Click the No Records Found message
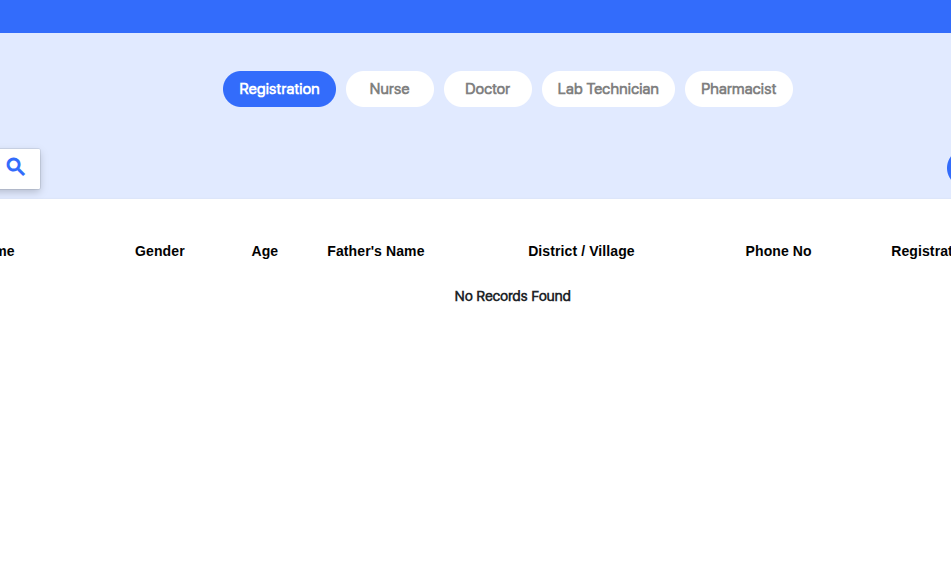 512,296
